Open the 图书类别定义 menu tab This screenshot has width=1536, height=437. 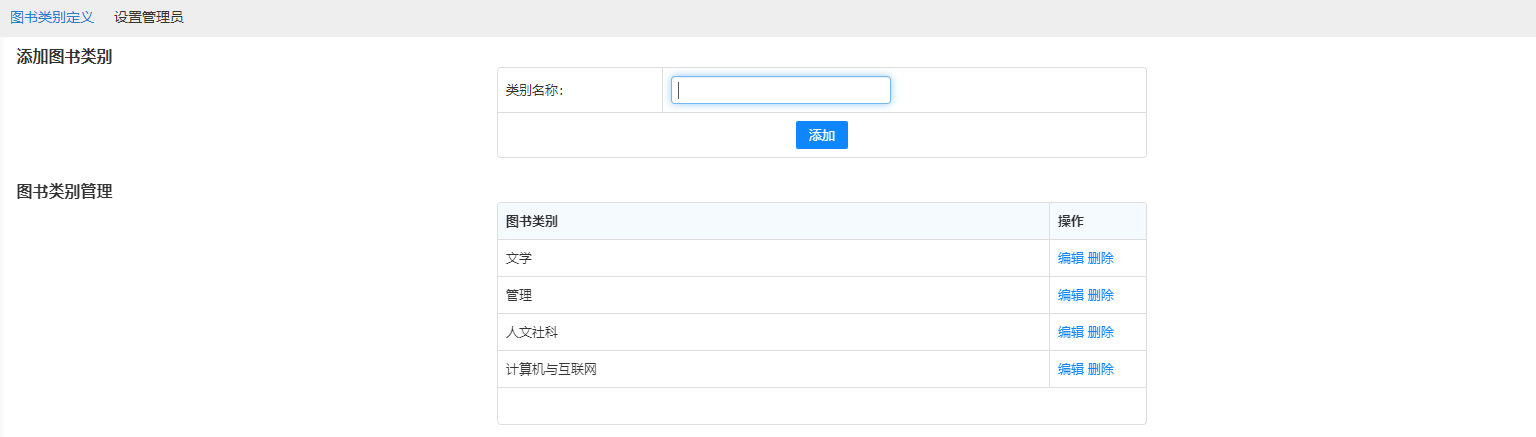tap(51, 17)
